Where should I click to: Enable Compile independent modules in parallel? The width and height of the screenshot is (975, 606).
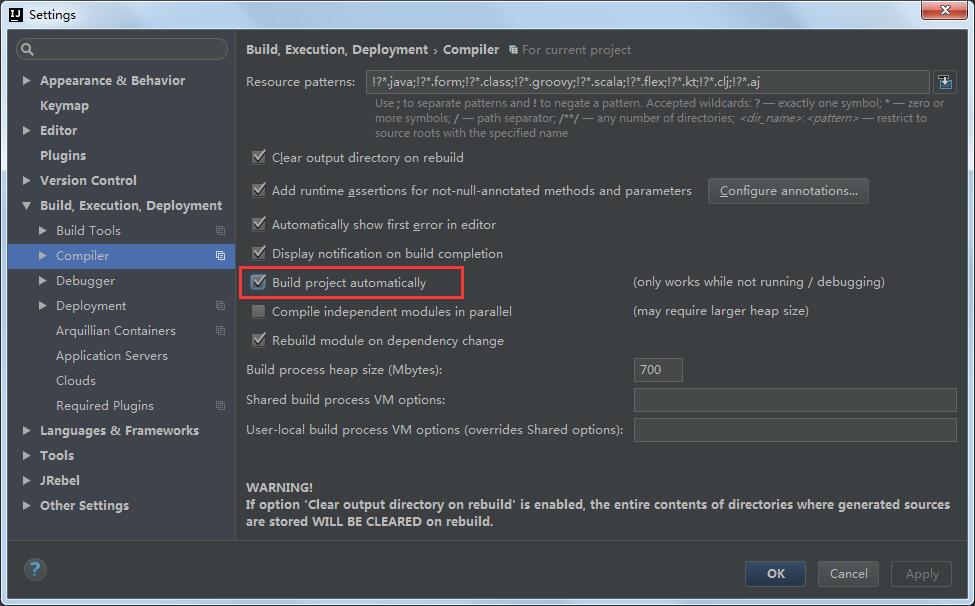258,311
